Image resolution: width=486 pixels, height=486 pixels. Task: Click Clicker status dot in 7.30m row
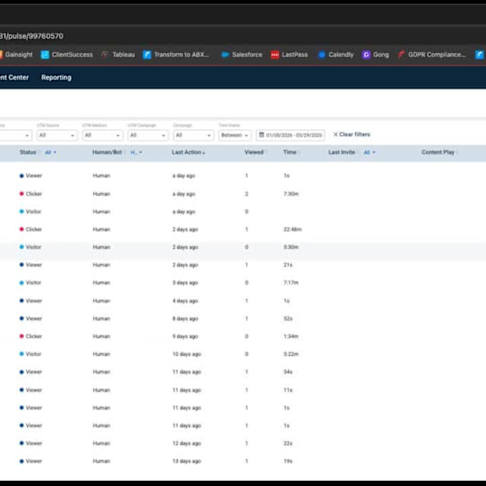tap(22, 194)
